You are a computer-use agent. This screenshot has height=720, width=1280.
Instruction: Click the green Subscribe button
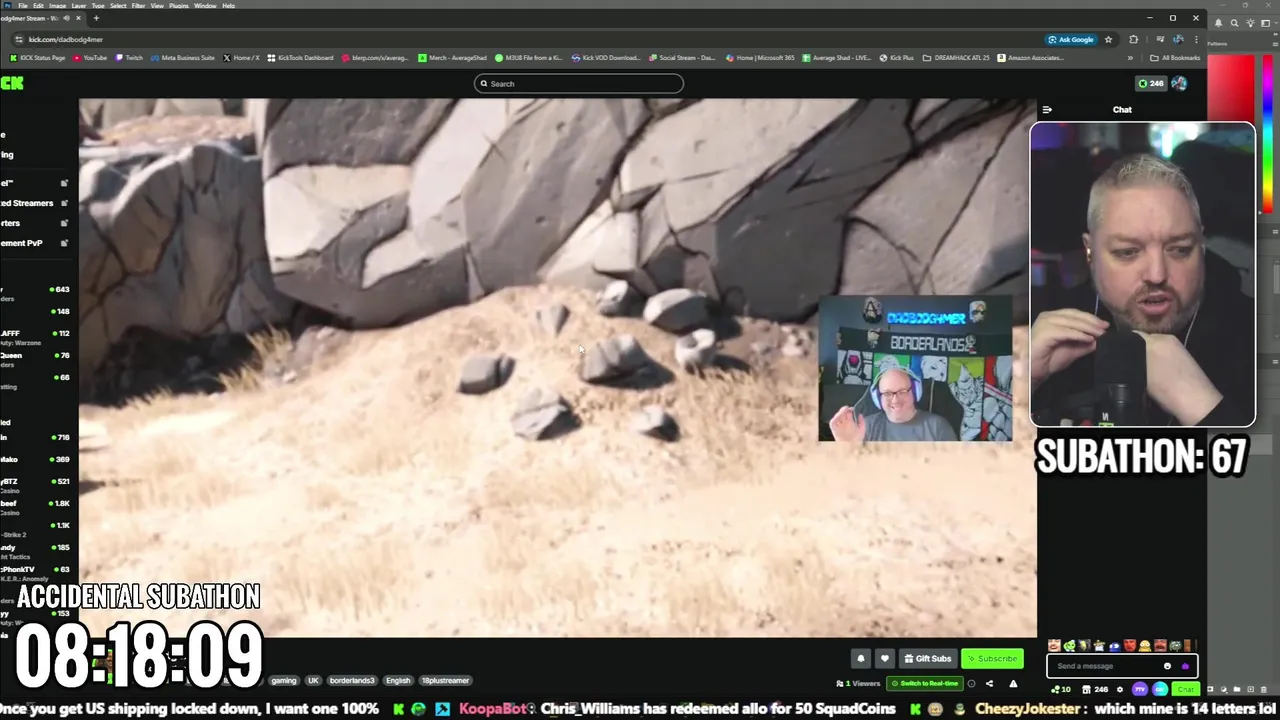tap(992, 658)
